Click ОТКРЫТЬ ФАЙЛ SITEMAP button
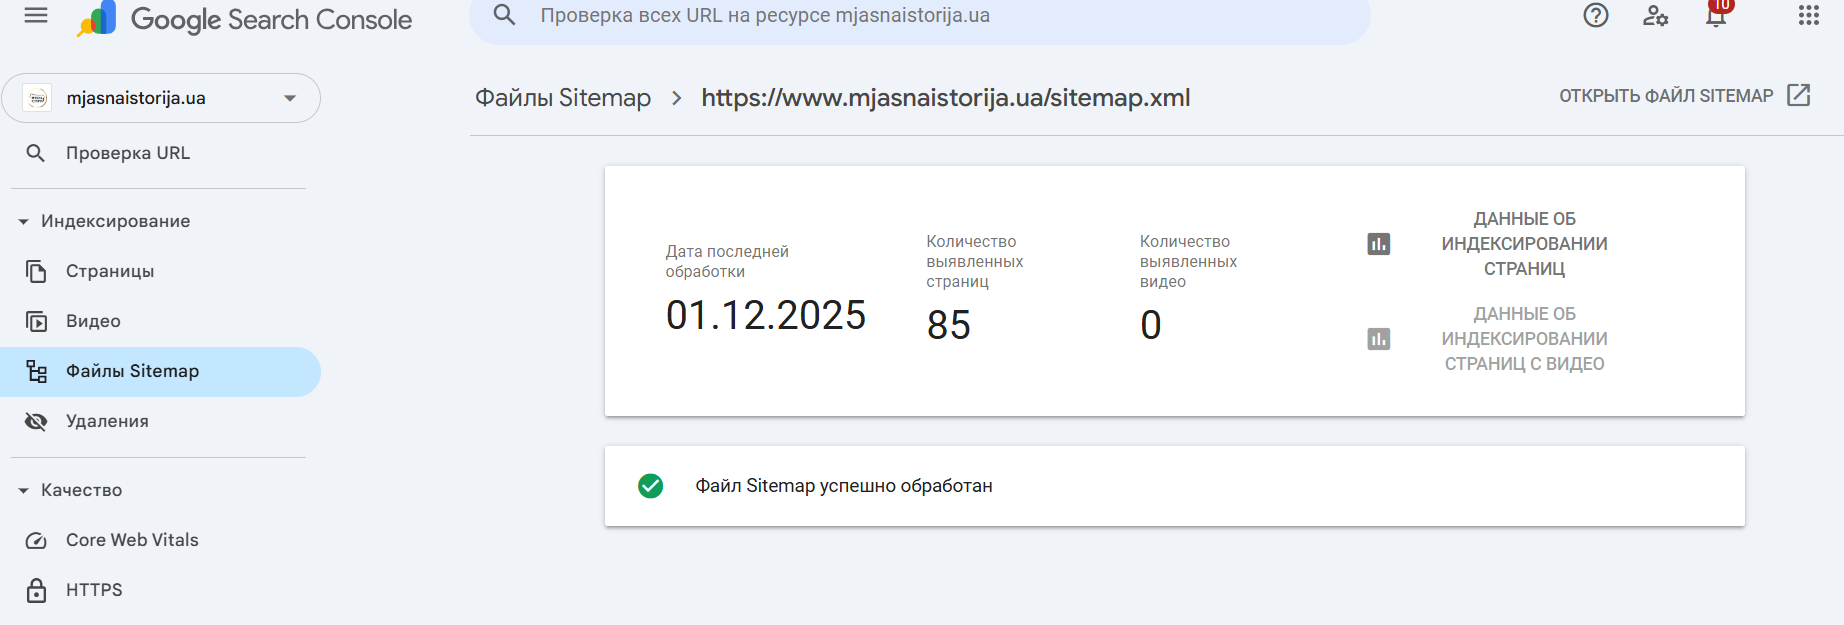 pos(1685,96)
